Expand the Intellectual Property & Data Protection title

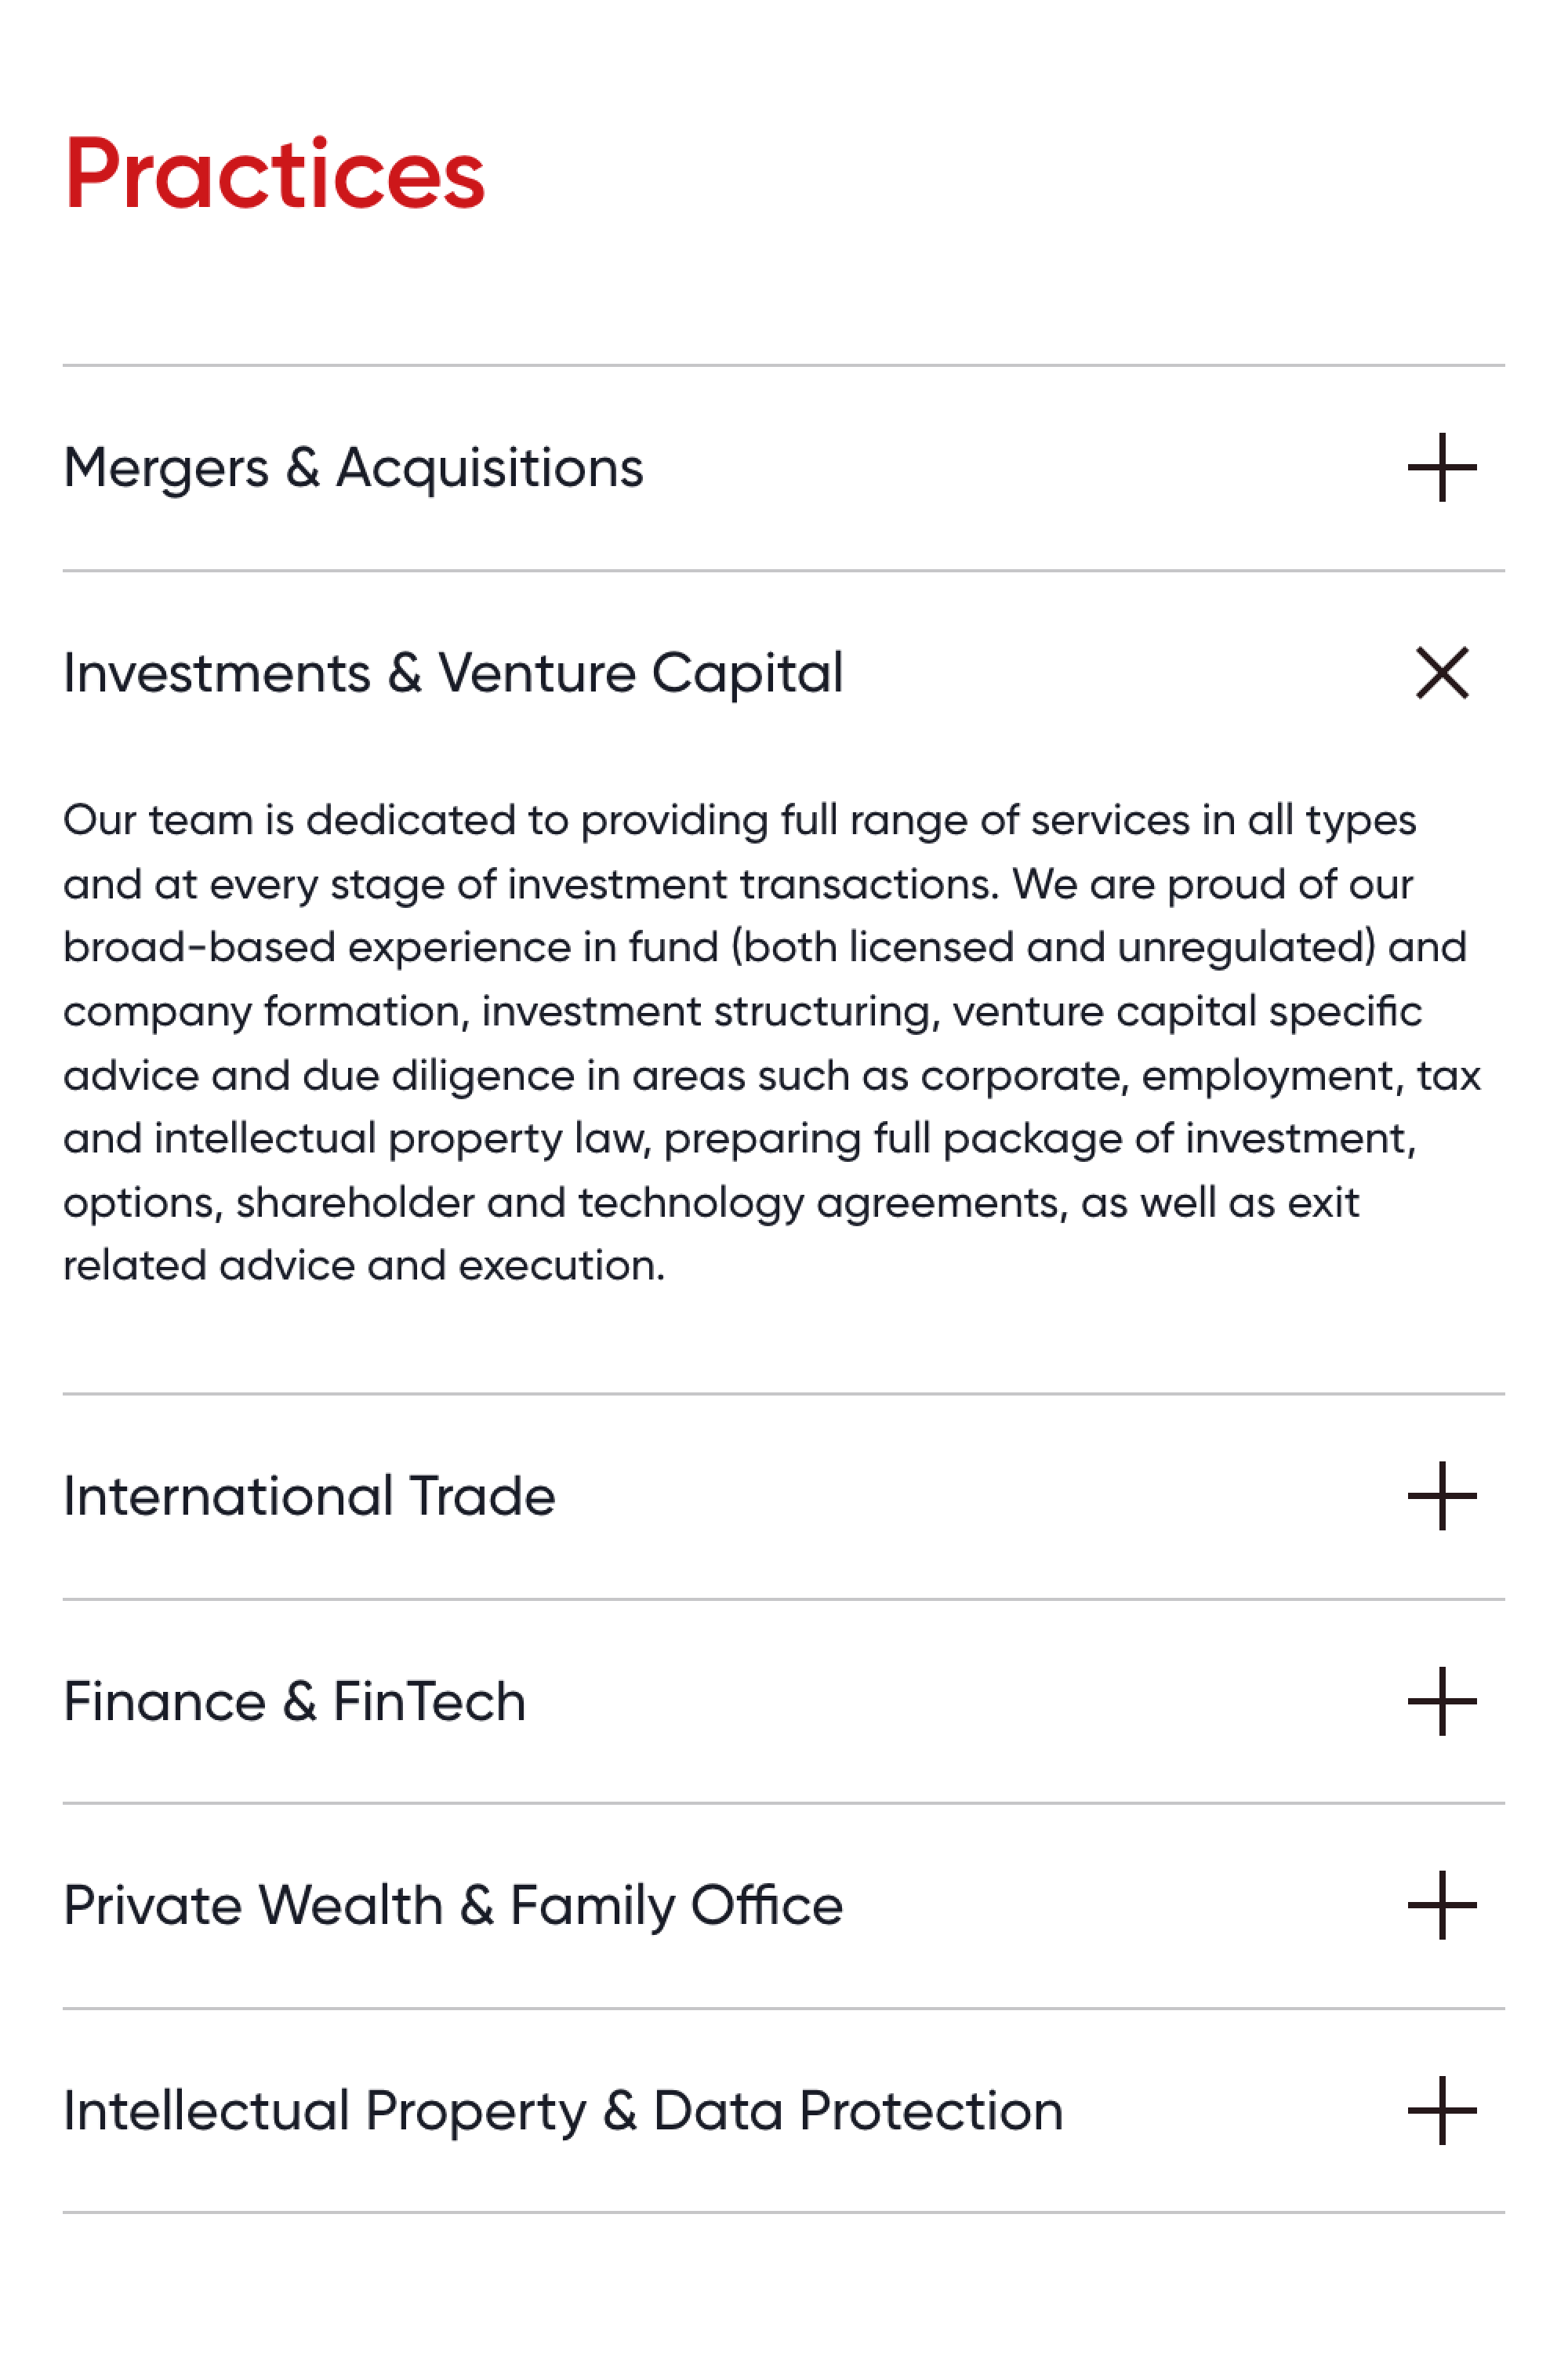pos(563,2111)
